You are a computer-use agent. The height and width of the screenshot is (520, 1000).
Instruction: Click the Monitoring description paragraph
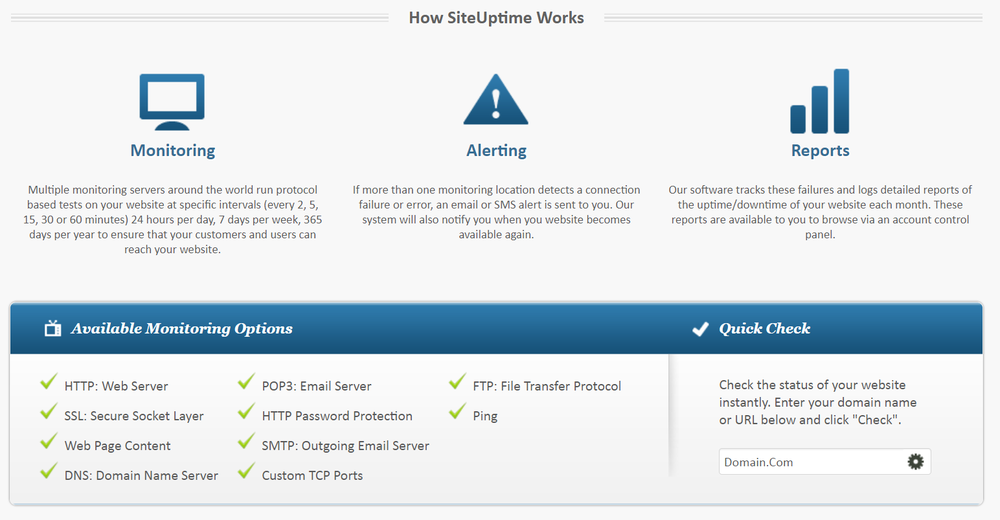[172, 219]
